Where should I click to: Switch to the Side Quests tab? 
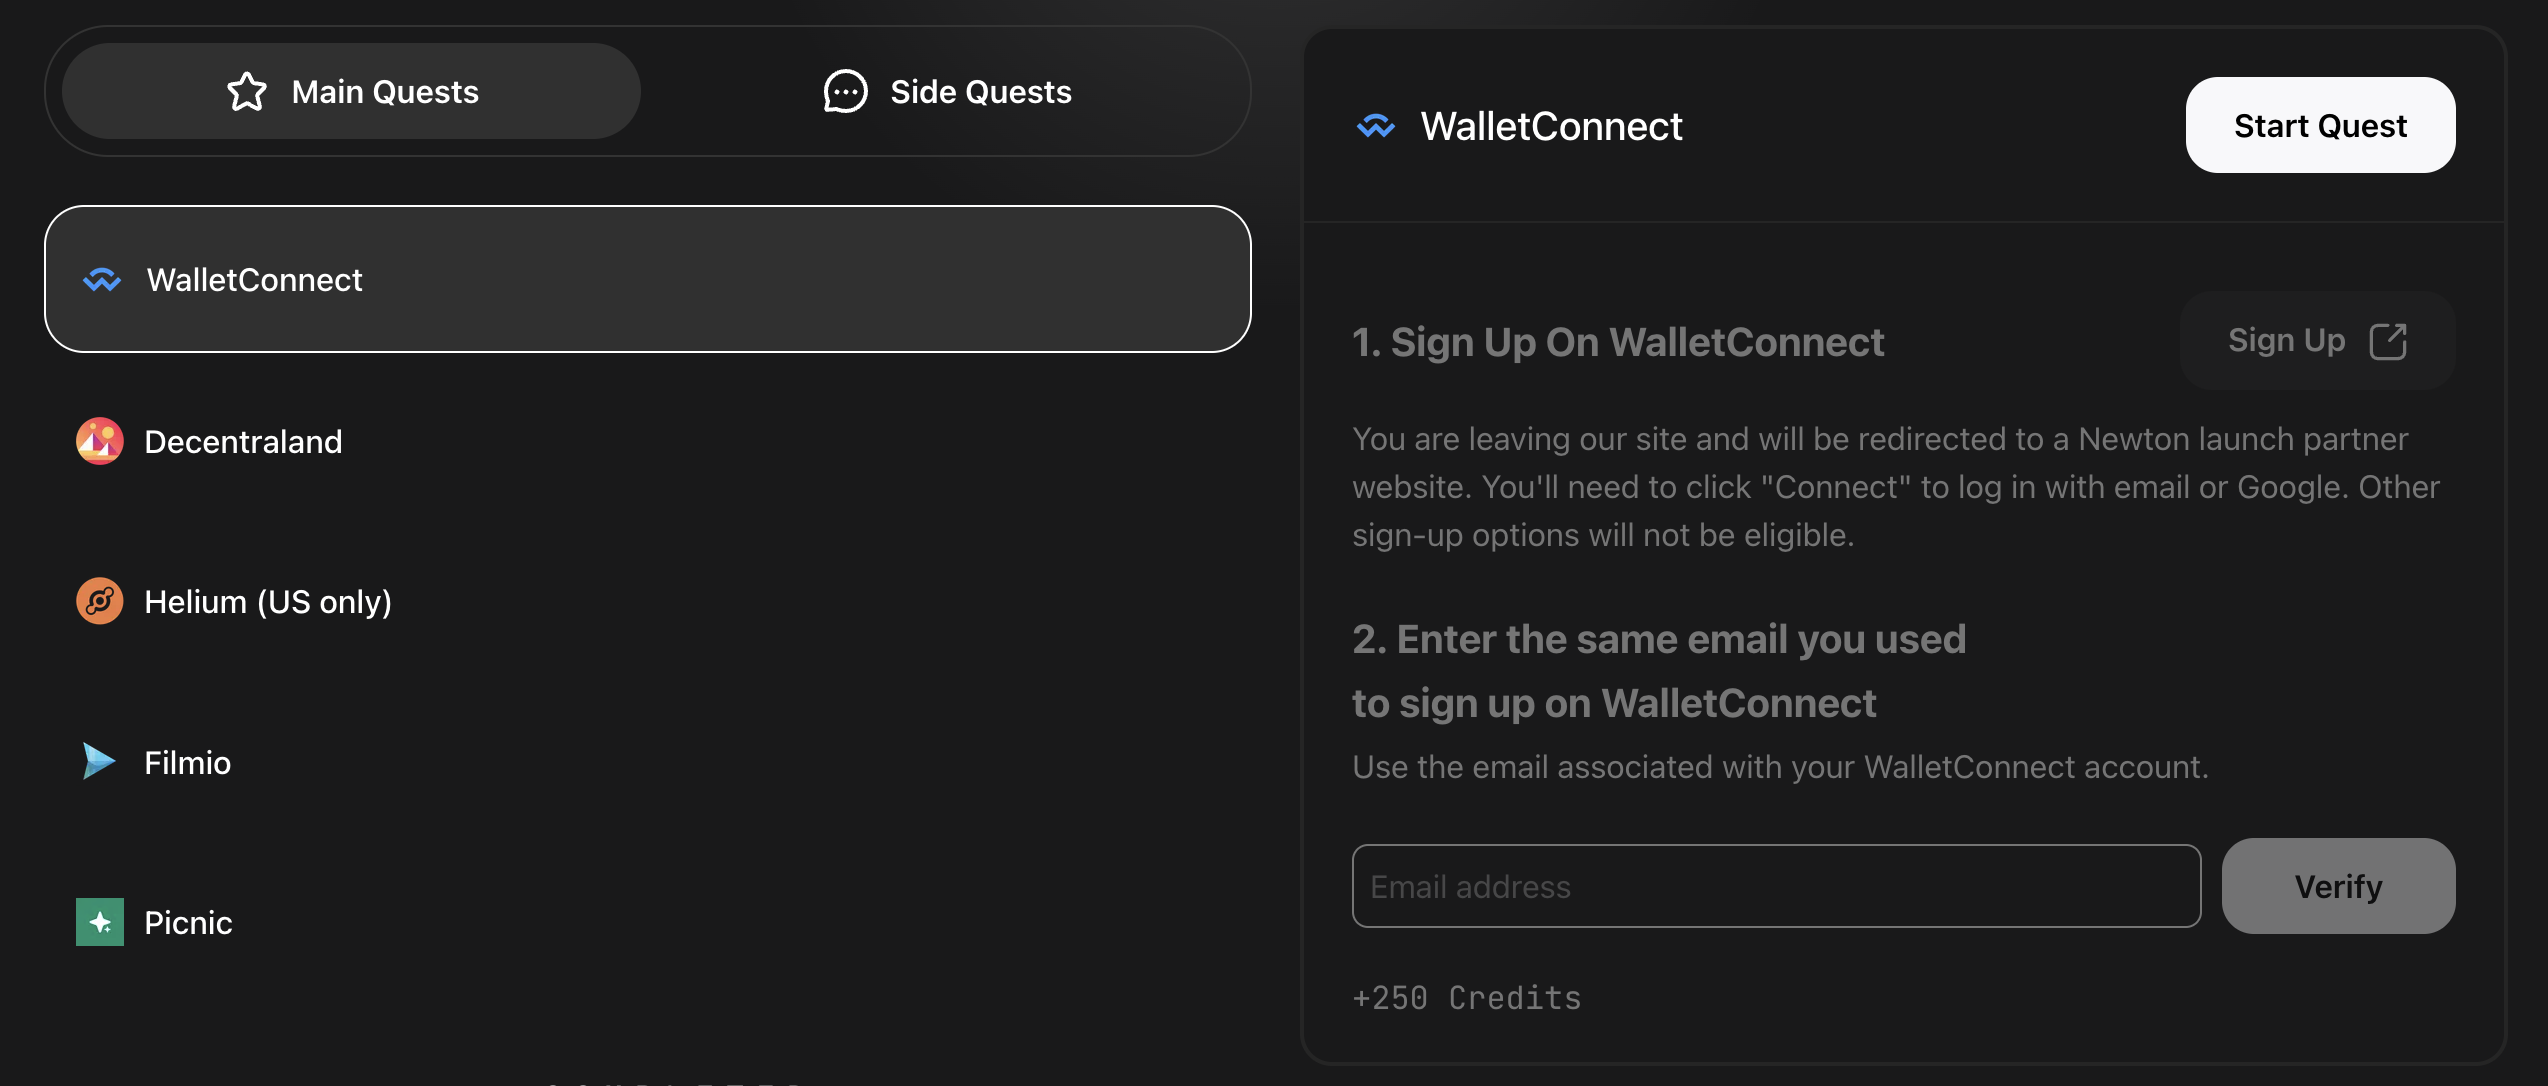946,92
